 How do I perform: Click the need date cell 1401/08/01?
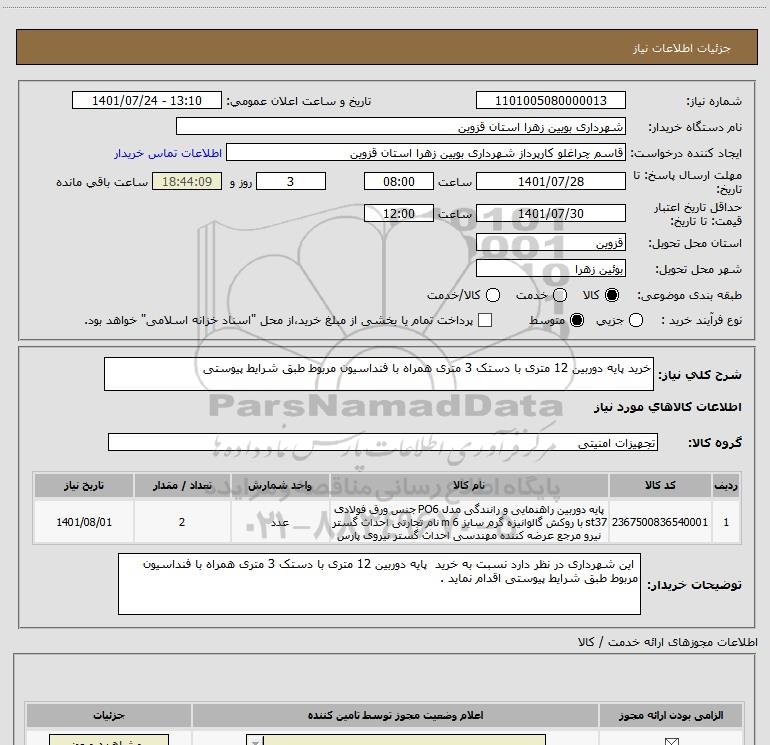84,522
